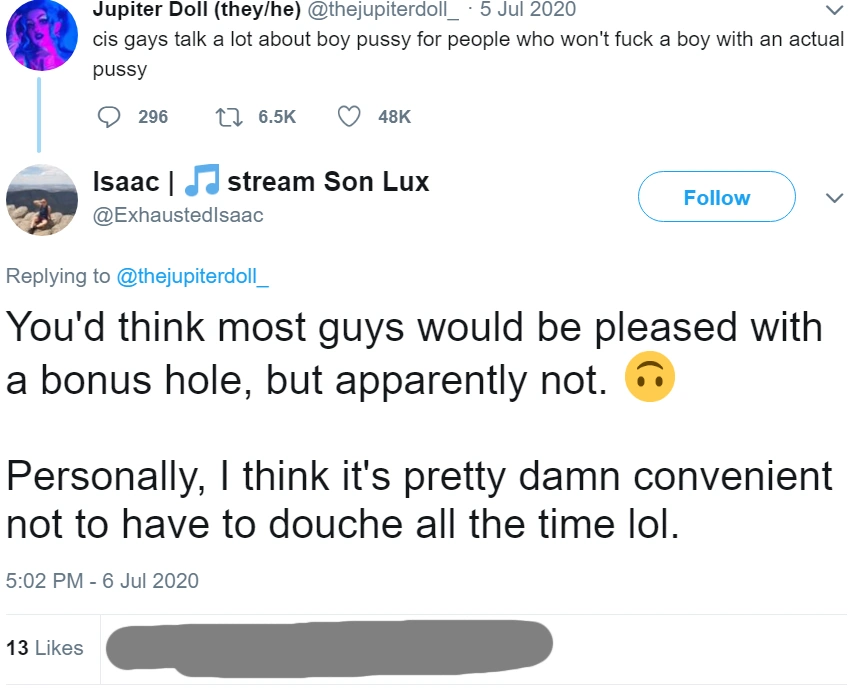The height and width of the screenshot is (696, 862).
Task: Click the 296 replies count
Action: [x=152, y=117]
